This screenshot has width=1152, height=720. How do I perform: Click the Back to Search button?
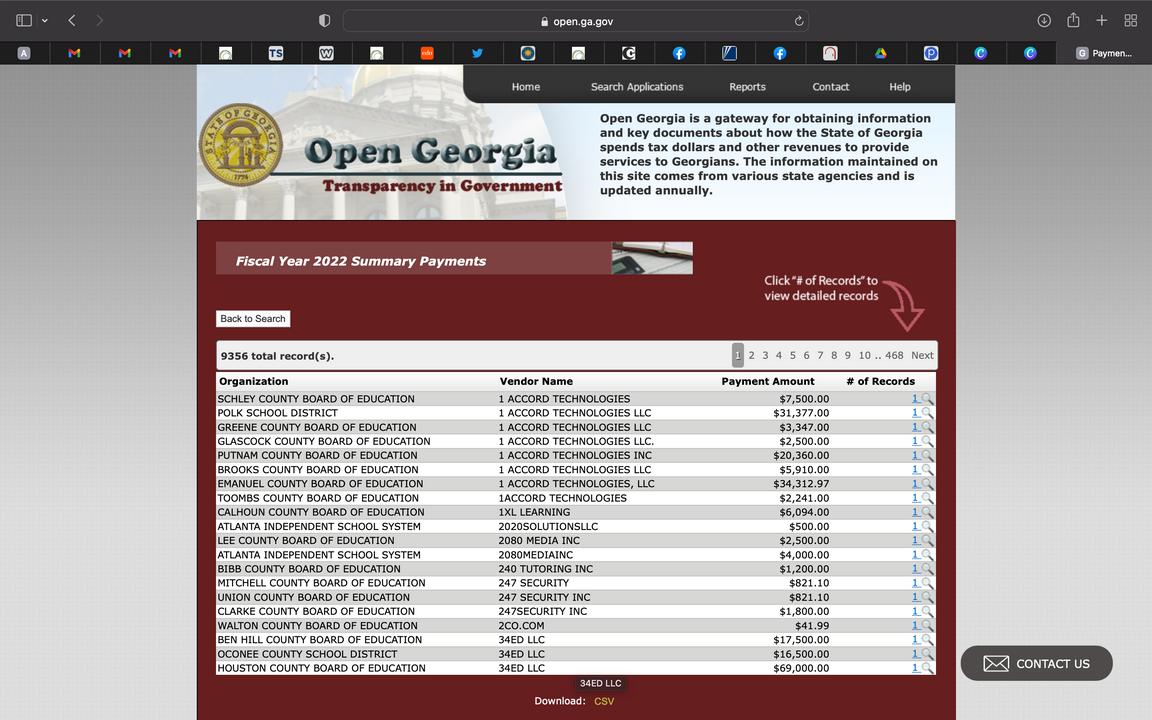[253, 319]
